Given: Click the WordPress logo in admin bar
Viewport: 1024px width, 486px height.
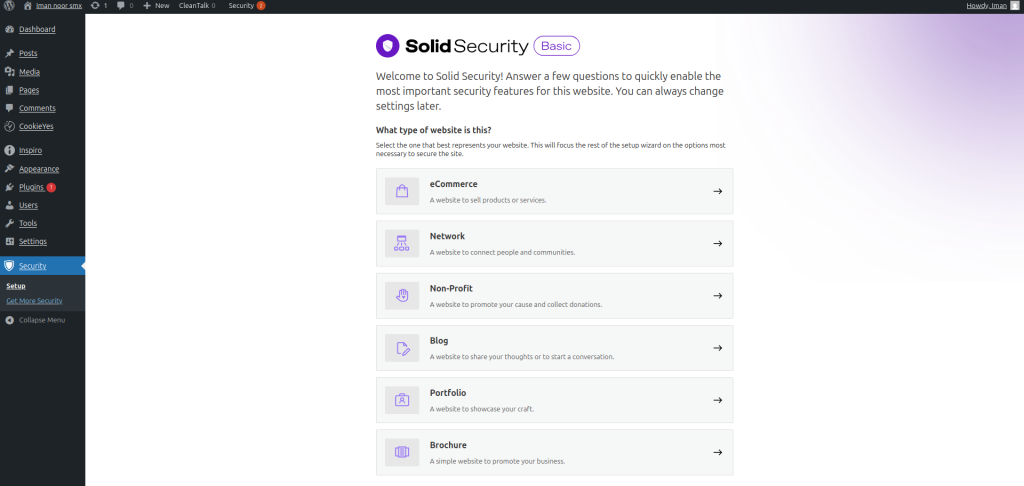Looking at the screenshot, I should pos(9,6).
